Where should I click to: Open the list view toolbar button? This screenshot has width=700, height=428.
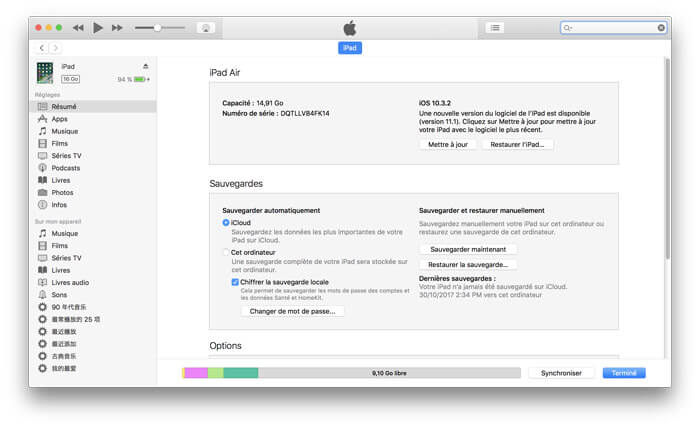(x=495, y=28)
